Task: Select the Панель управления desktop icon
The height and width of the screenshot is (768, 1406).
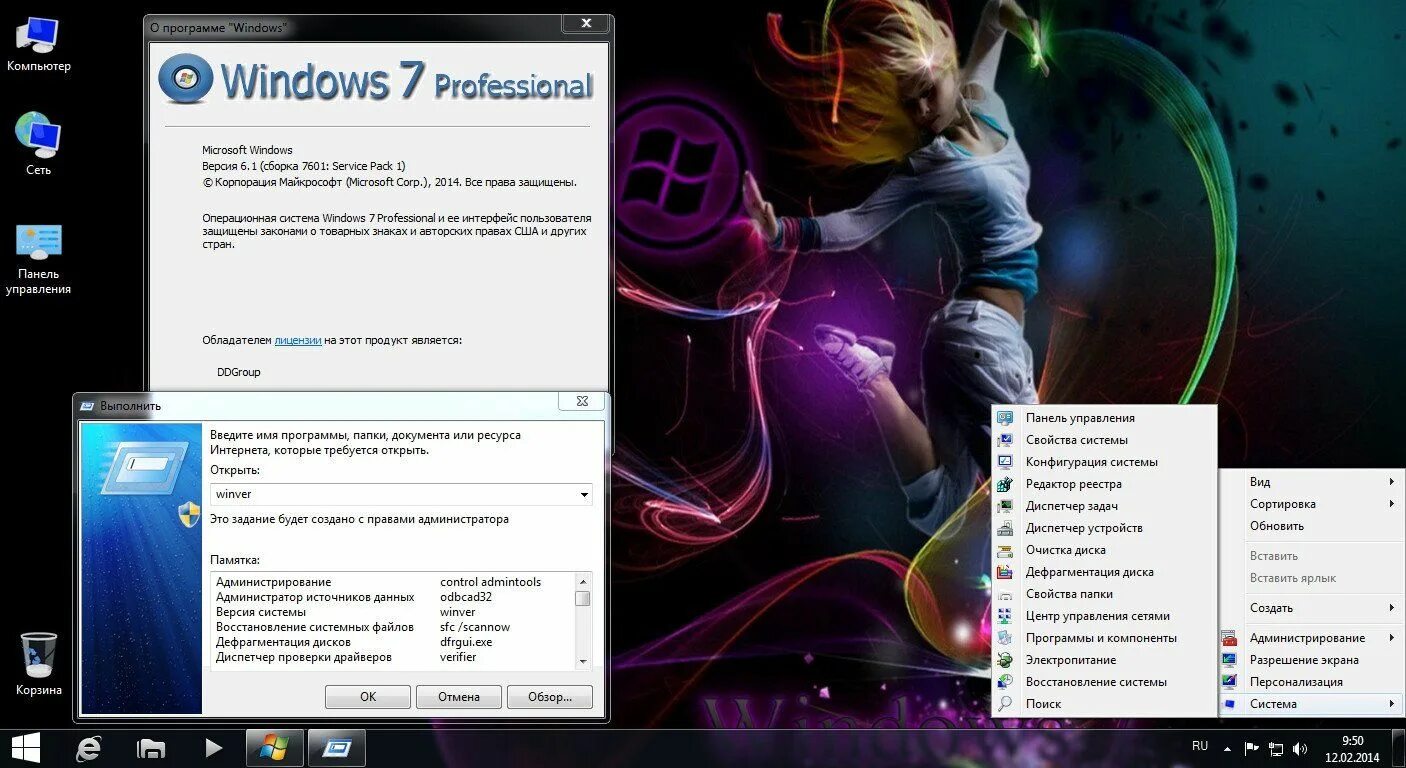Action: [x=38, y=258]
